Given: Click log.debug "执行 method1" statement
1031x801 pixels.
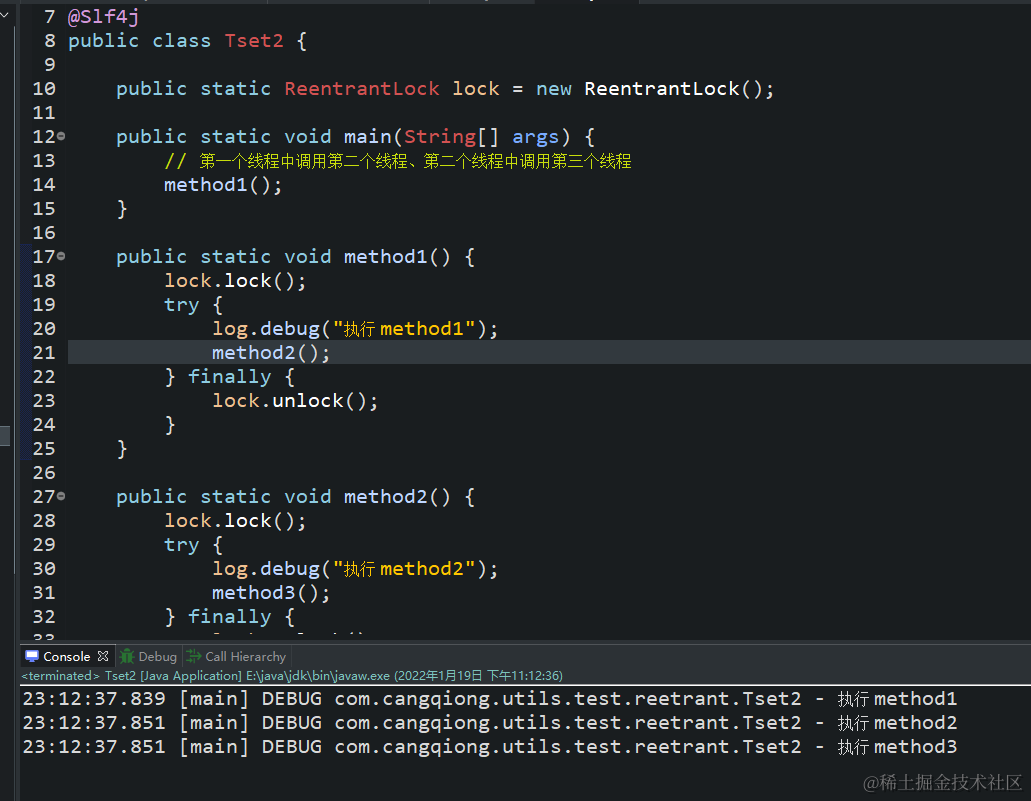Looking at the screenshot, I should tap(355, 328).
